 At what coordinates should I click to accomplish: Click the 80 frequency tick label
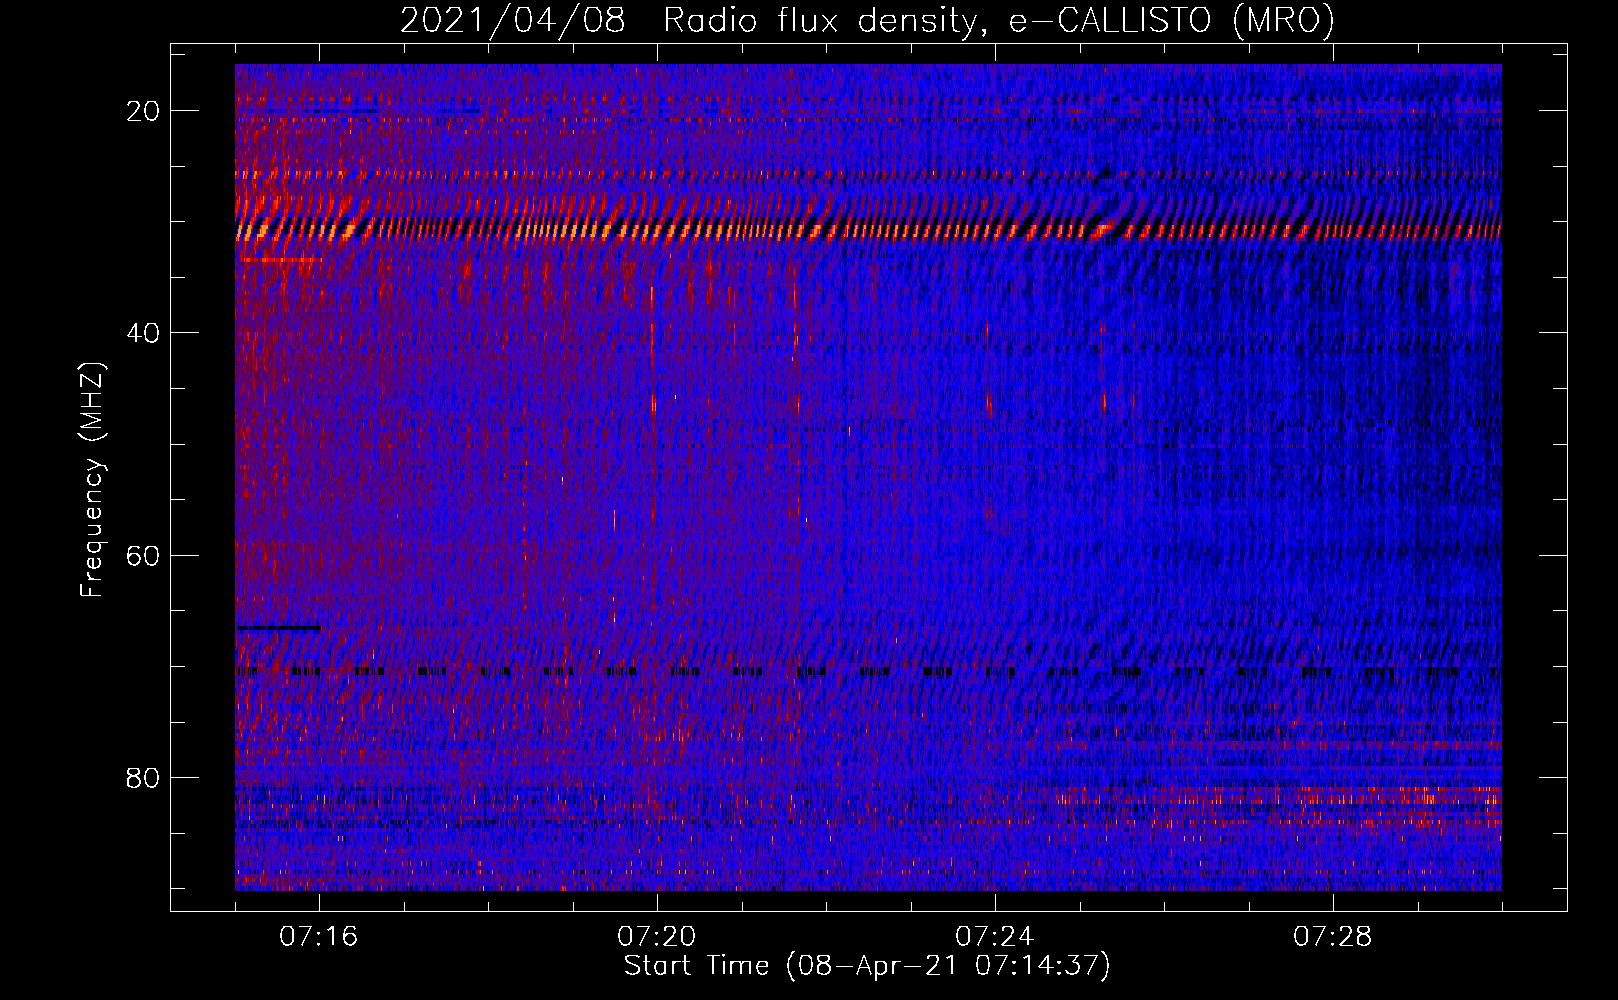(x=143, y=777)
